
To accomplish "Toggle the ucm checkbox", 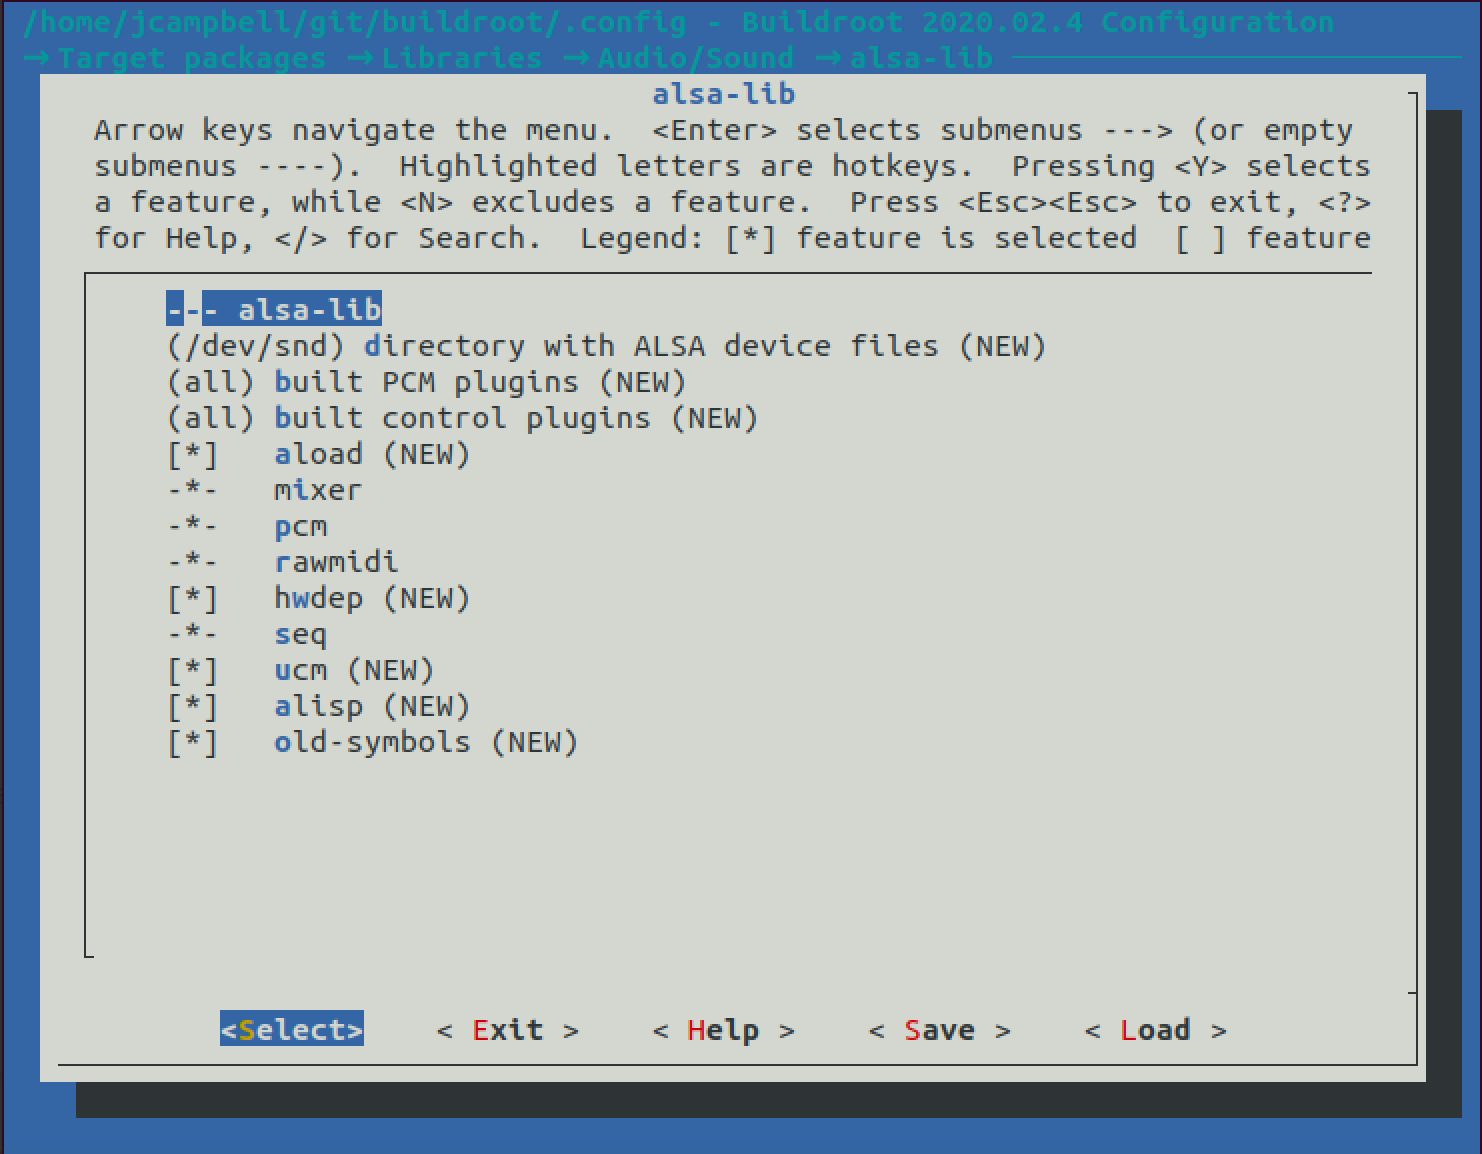I will coord(193,670).
